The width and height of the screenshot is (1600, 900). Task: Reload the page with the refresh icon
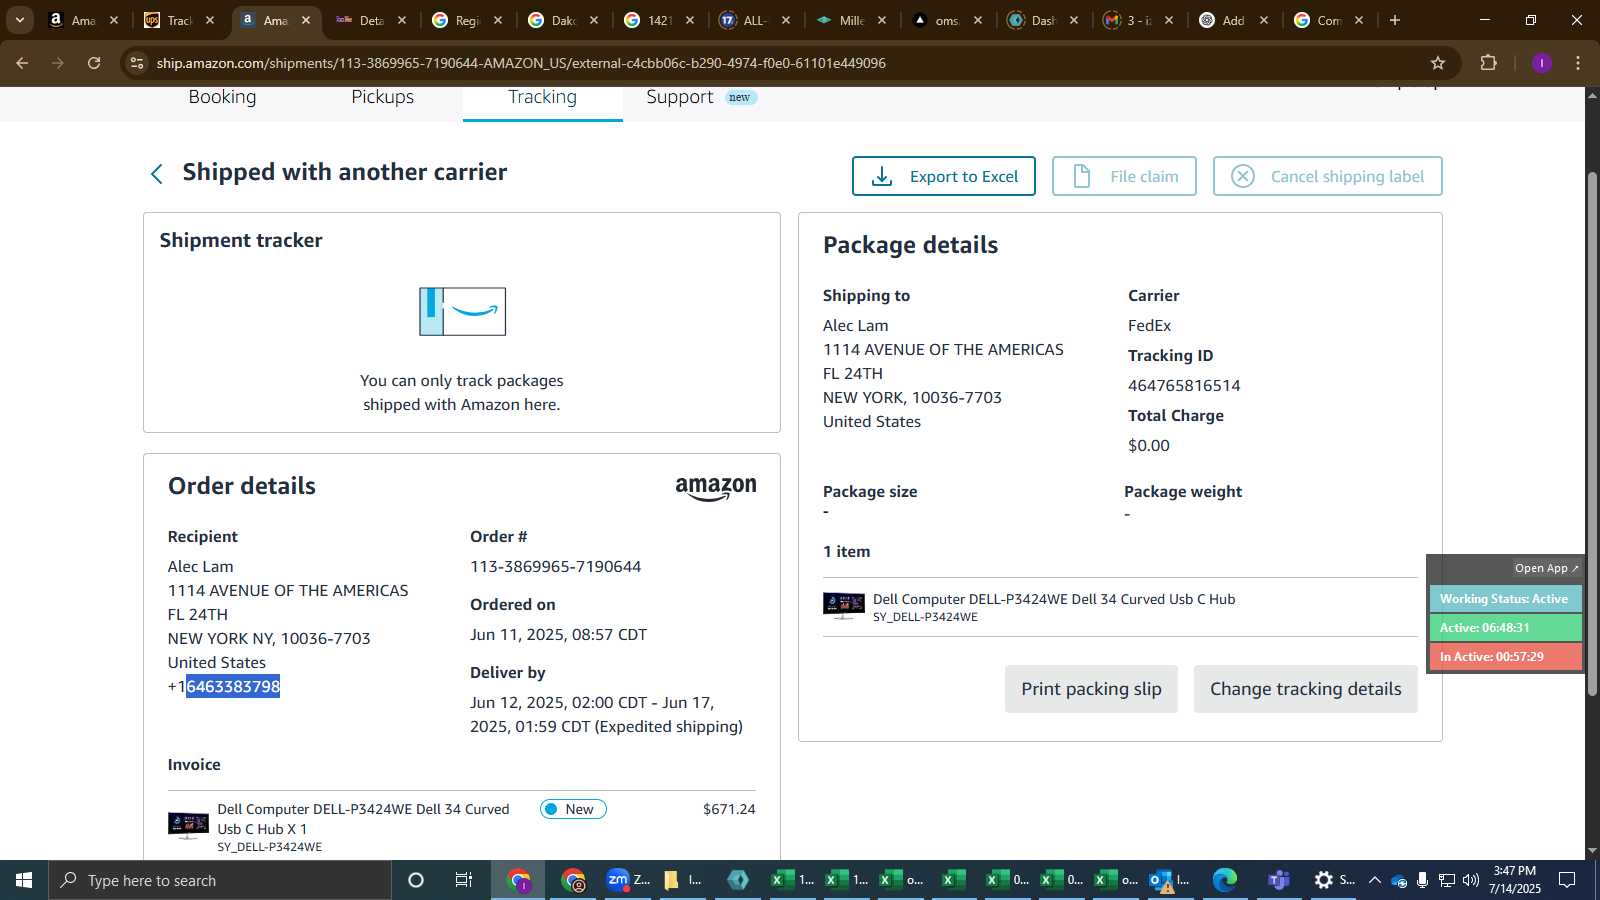click(94, 63)
